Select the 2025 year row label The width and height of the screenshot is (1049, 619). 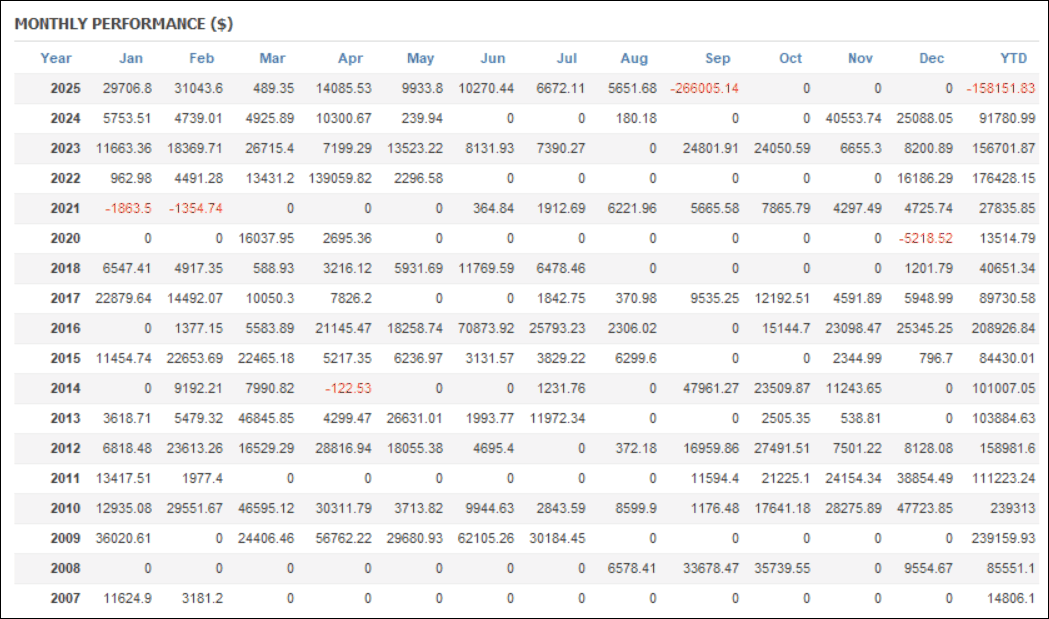coord(66,89)
